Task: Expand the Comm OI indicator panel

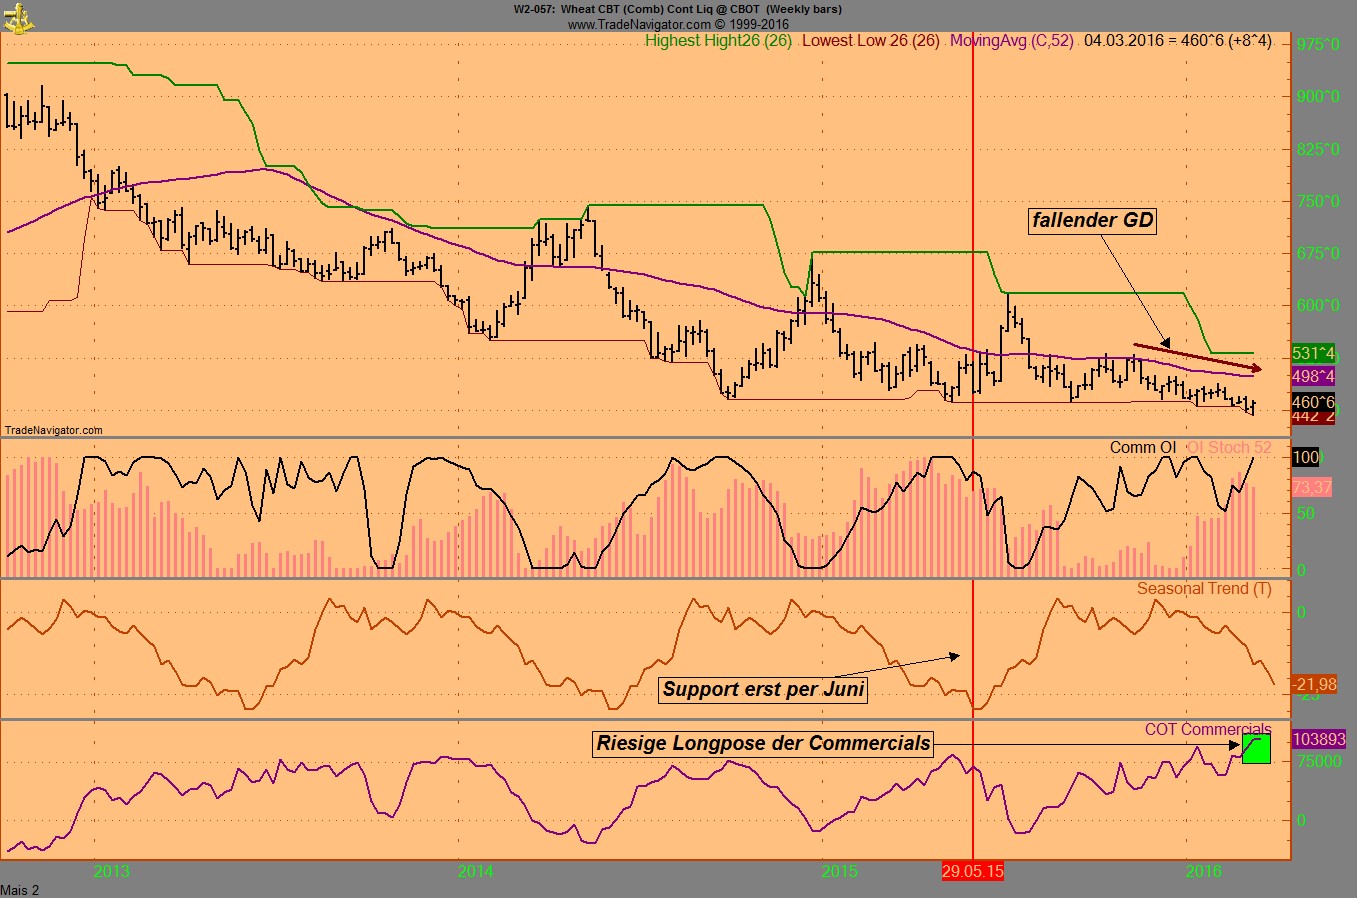Action: (1143, 447)
